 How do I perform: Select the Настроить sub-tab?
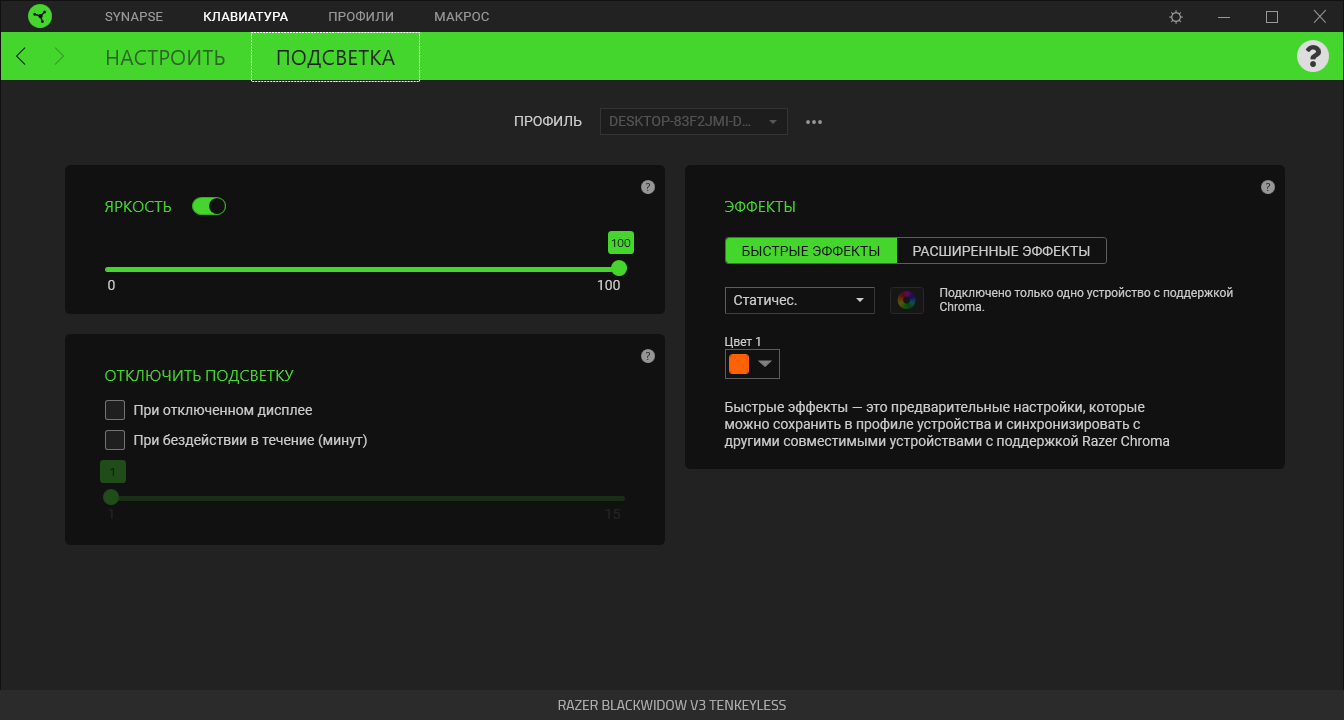pyautogui.click(x=165, y=57)
